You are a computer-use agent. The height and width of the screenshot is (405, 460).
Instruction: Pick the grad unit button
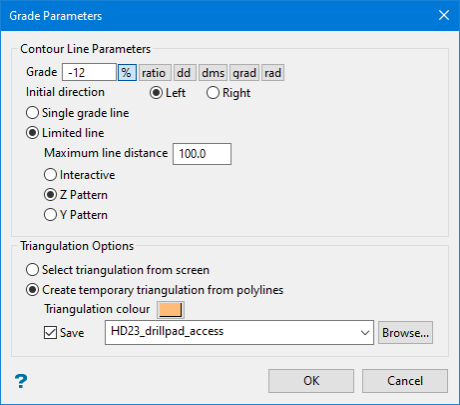tap(244, 73)
